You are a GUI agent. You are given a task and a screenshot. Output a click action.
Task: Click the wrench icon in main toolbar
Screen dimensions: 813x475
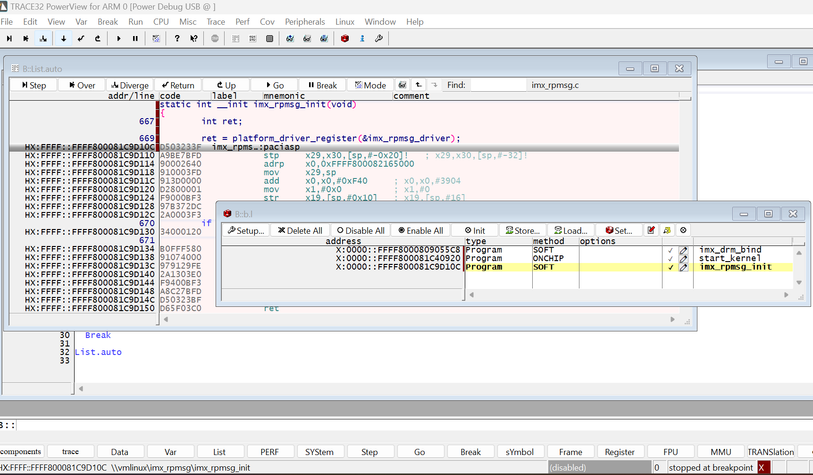378,39
